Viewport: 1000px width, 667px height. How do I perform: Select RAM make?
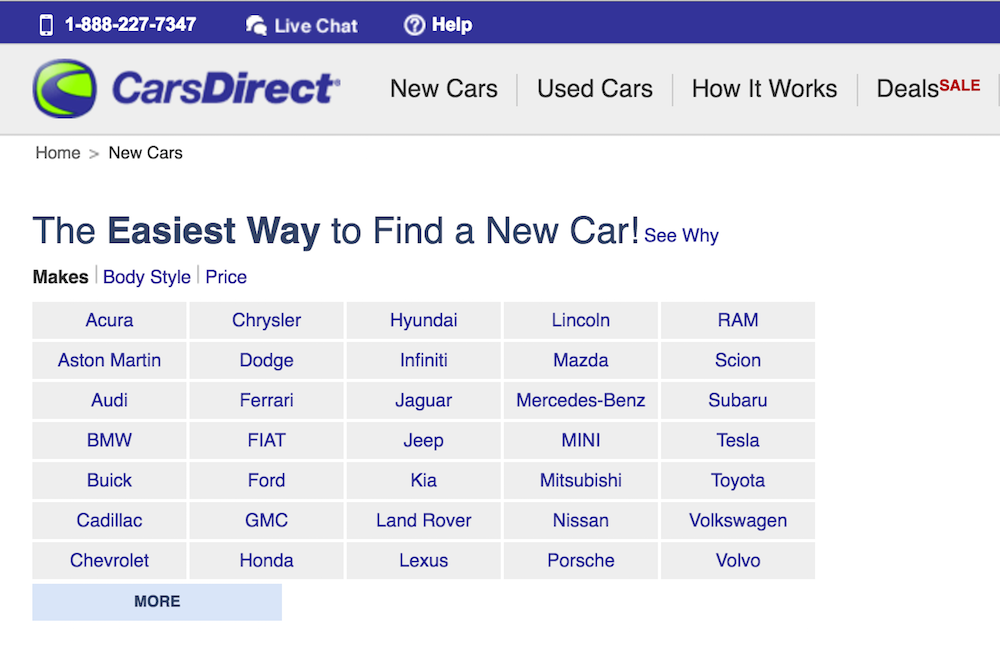point(738,320)
